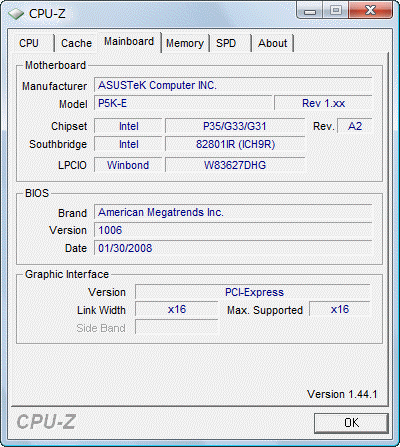Click the Southbridge label
This screenshot has height=447, width=400.
tap(58, 144)
